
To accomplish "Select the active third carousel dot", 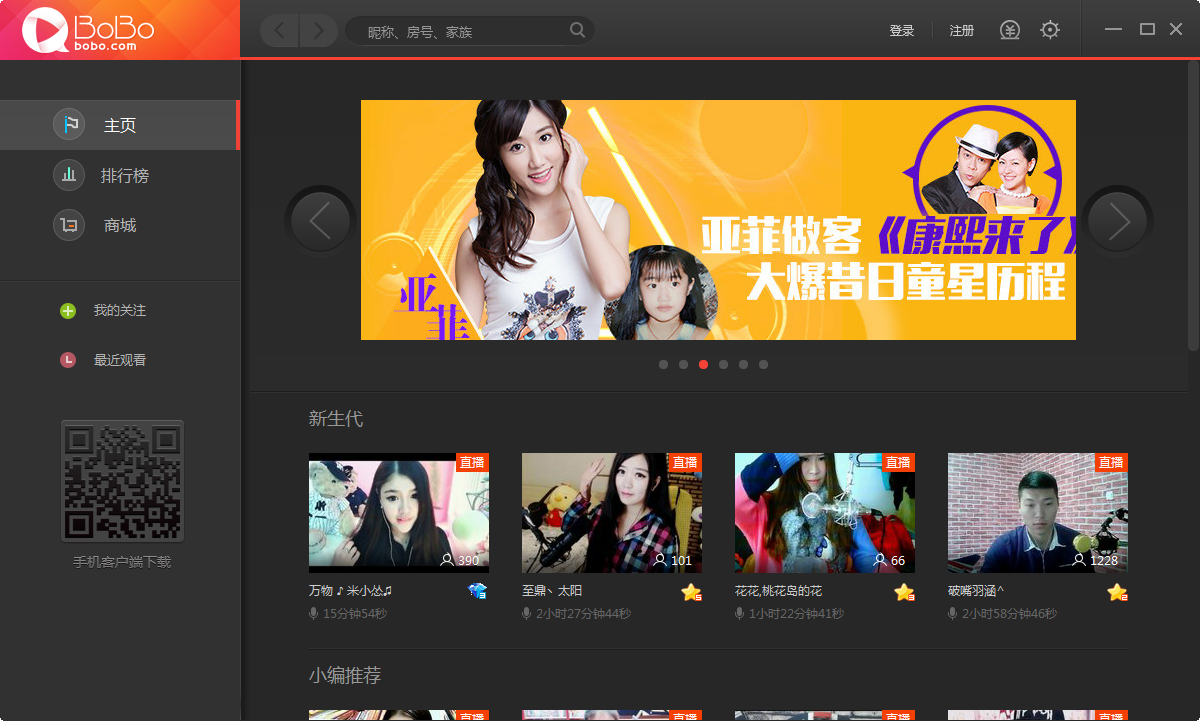I will tap(703, 365).
